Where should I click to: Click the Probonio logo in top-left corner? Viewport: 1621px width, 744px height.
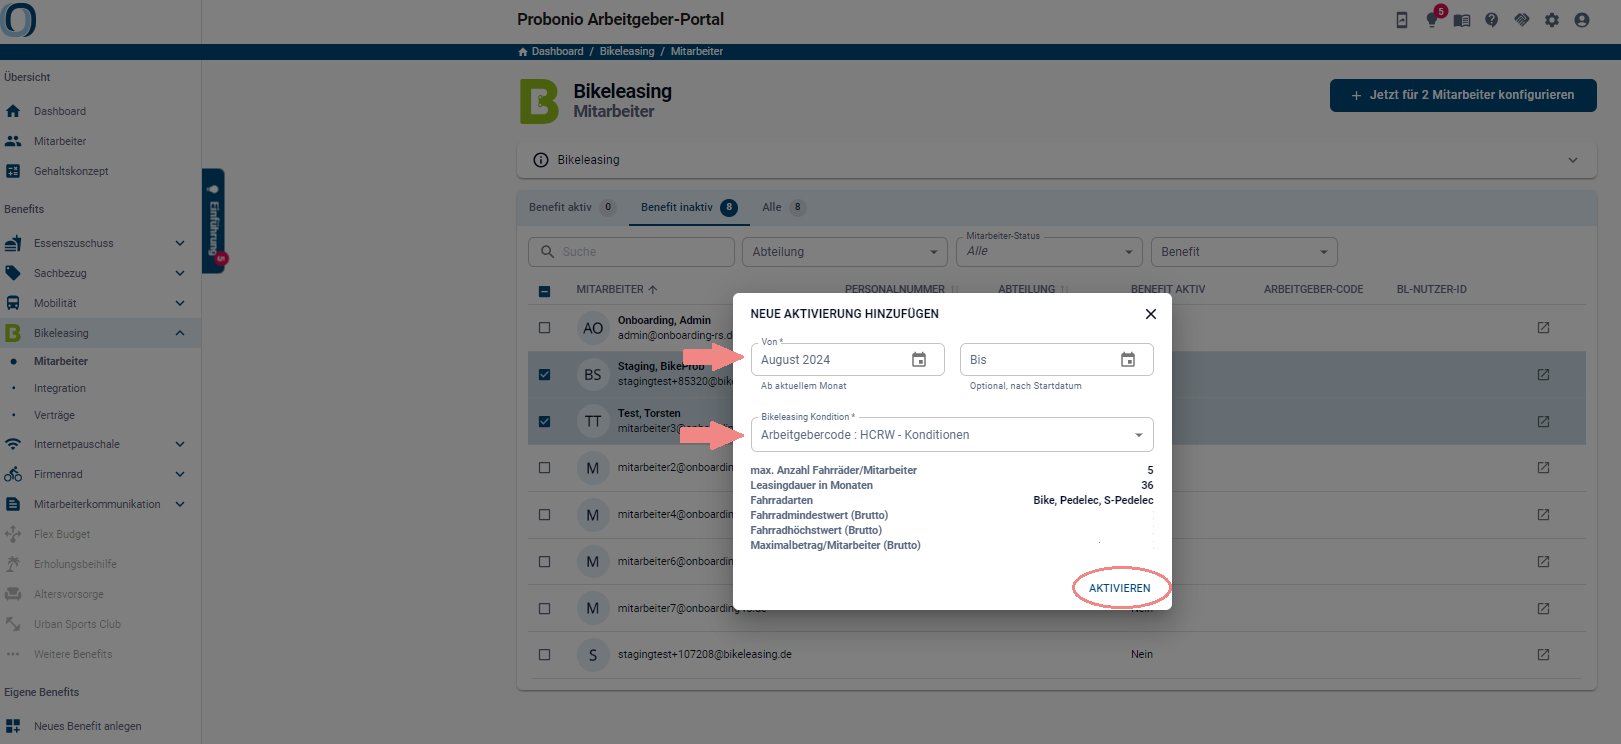[18, 19]
